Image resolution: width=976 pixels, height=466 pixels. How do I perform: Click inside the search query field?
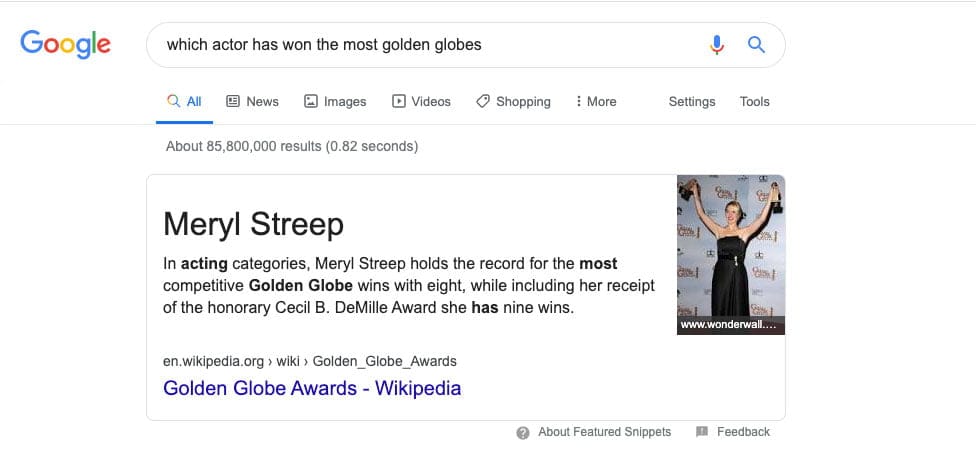(x=420, y=45)
